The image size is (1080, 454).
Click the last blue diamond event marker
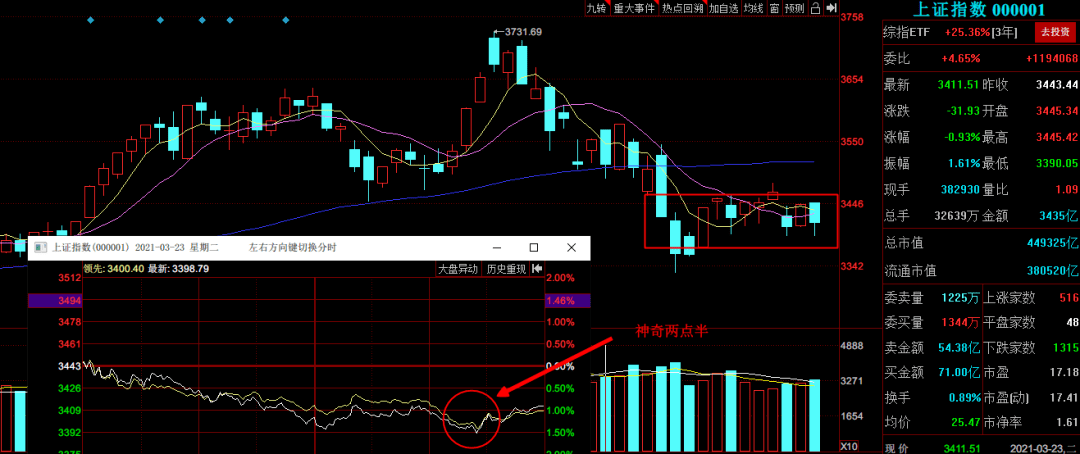tap(285, 21)
